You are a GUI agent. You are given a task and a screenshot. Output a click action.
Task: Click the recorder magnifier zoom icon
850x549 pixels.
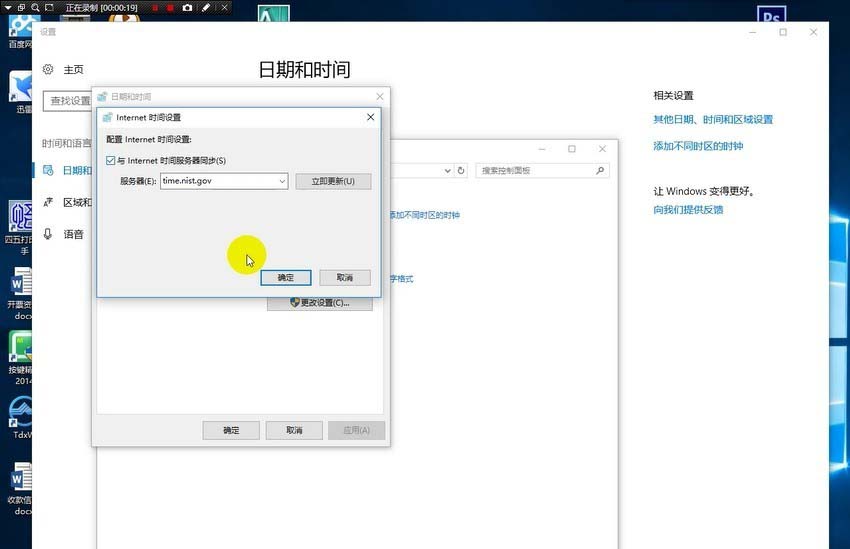click(35, 8)
